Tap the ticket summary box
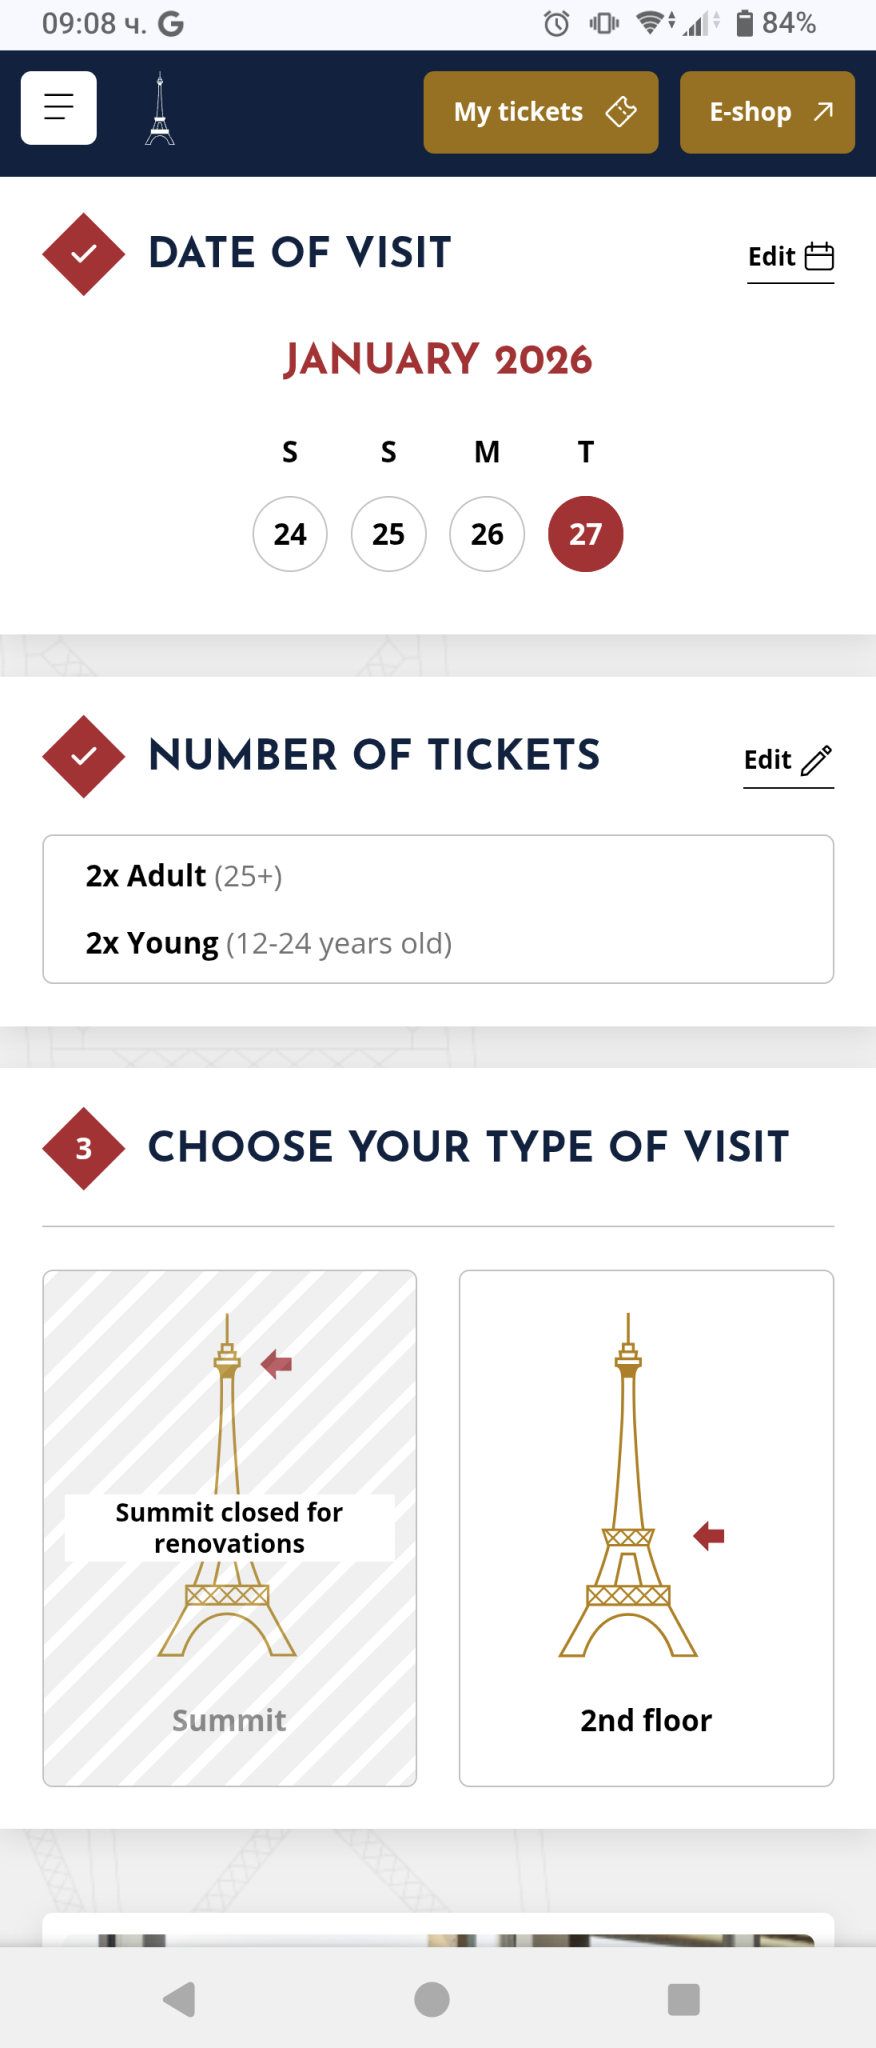 pyautogui.click(x=438, y=909)
